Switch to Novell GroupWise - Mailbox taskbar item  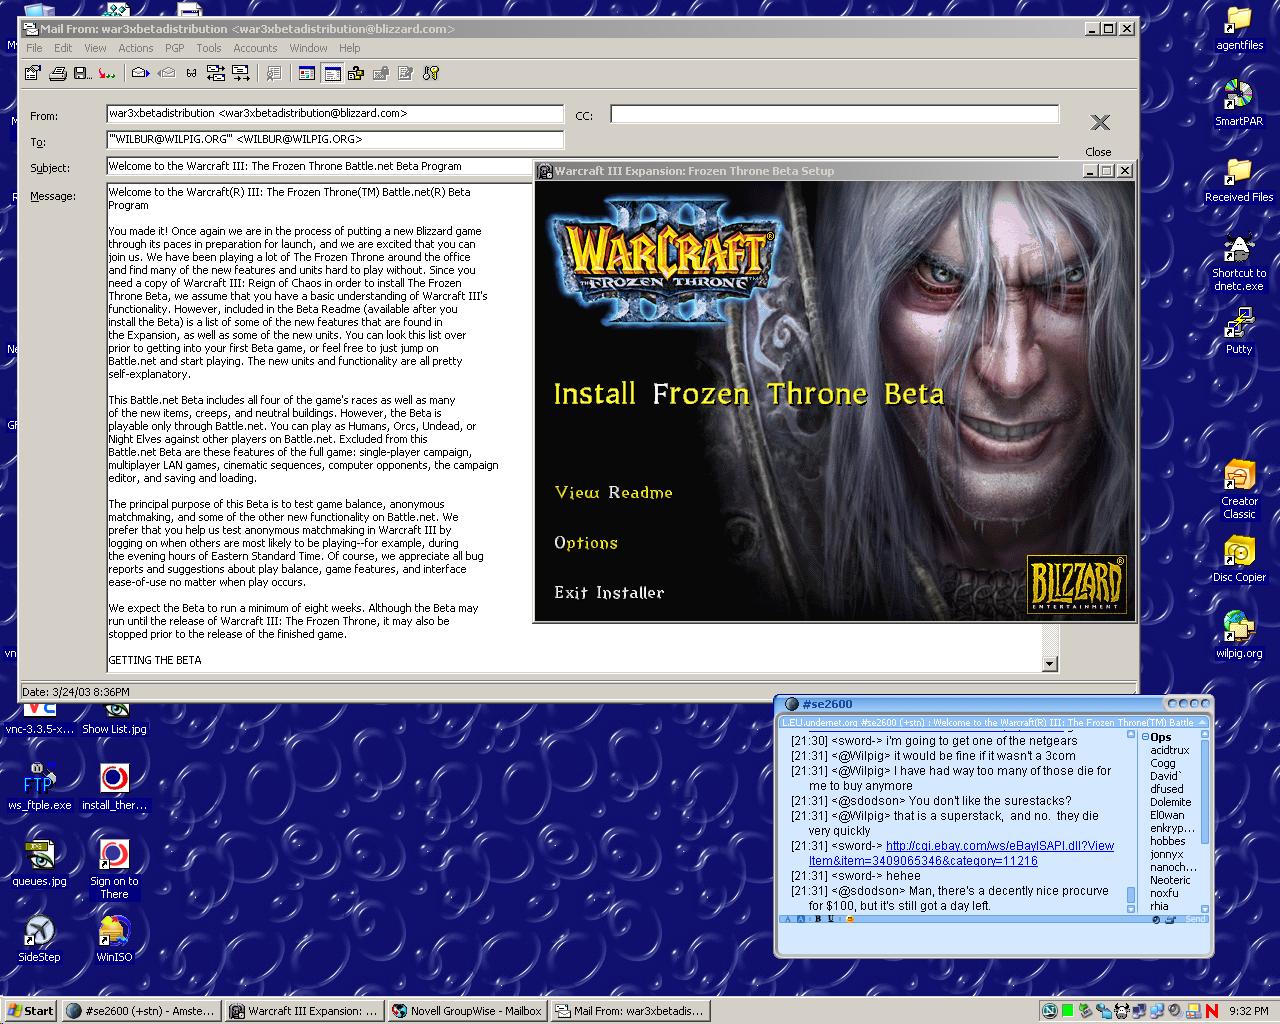(x=467, y=1011)
